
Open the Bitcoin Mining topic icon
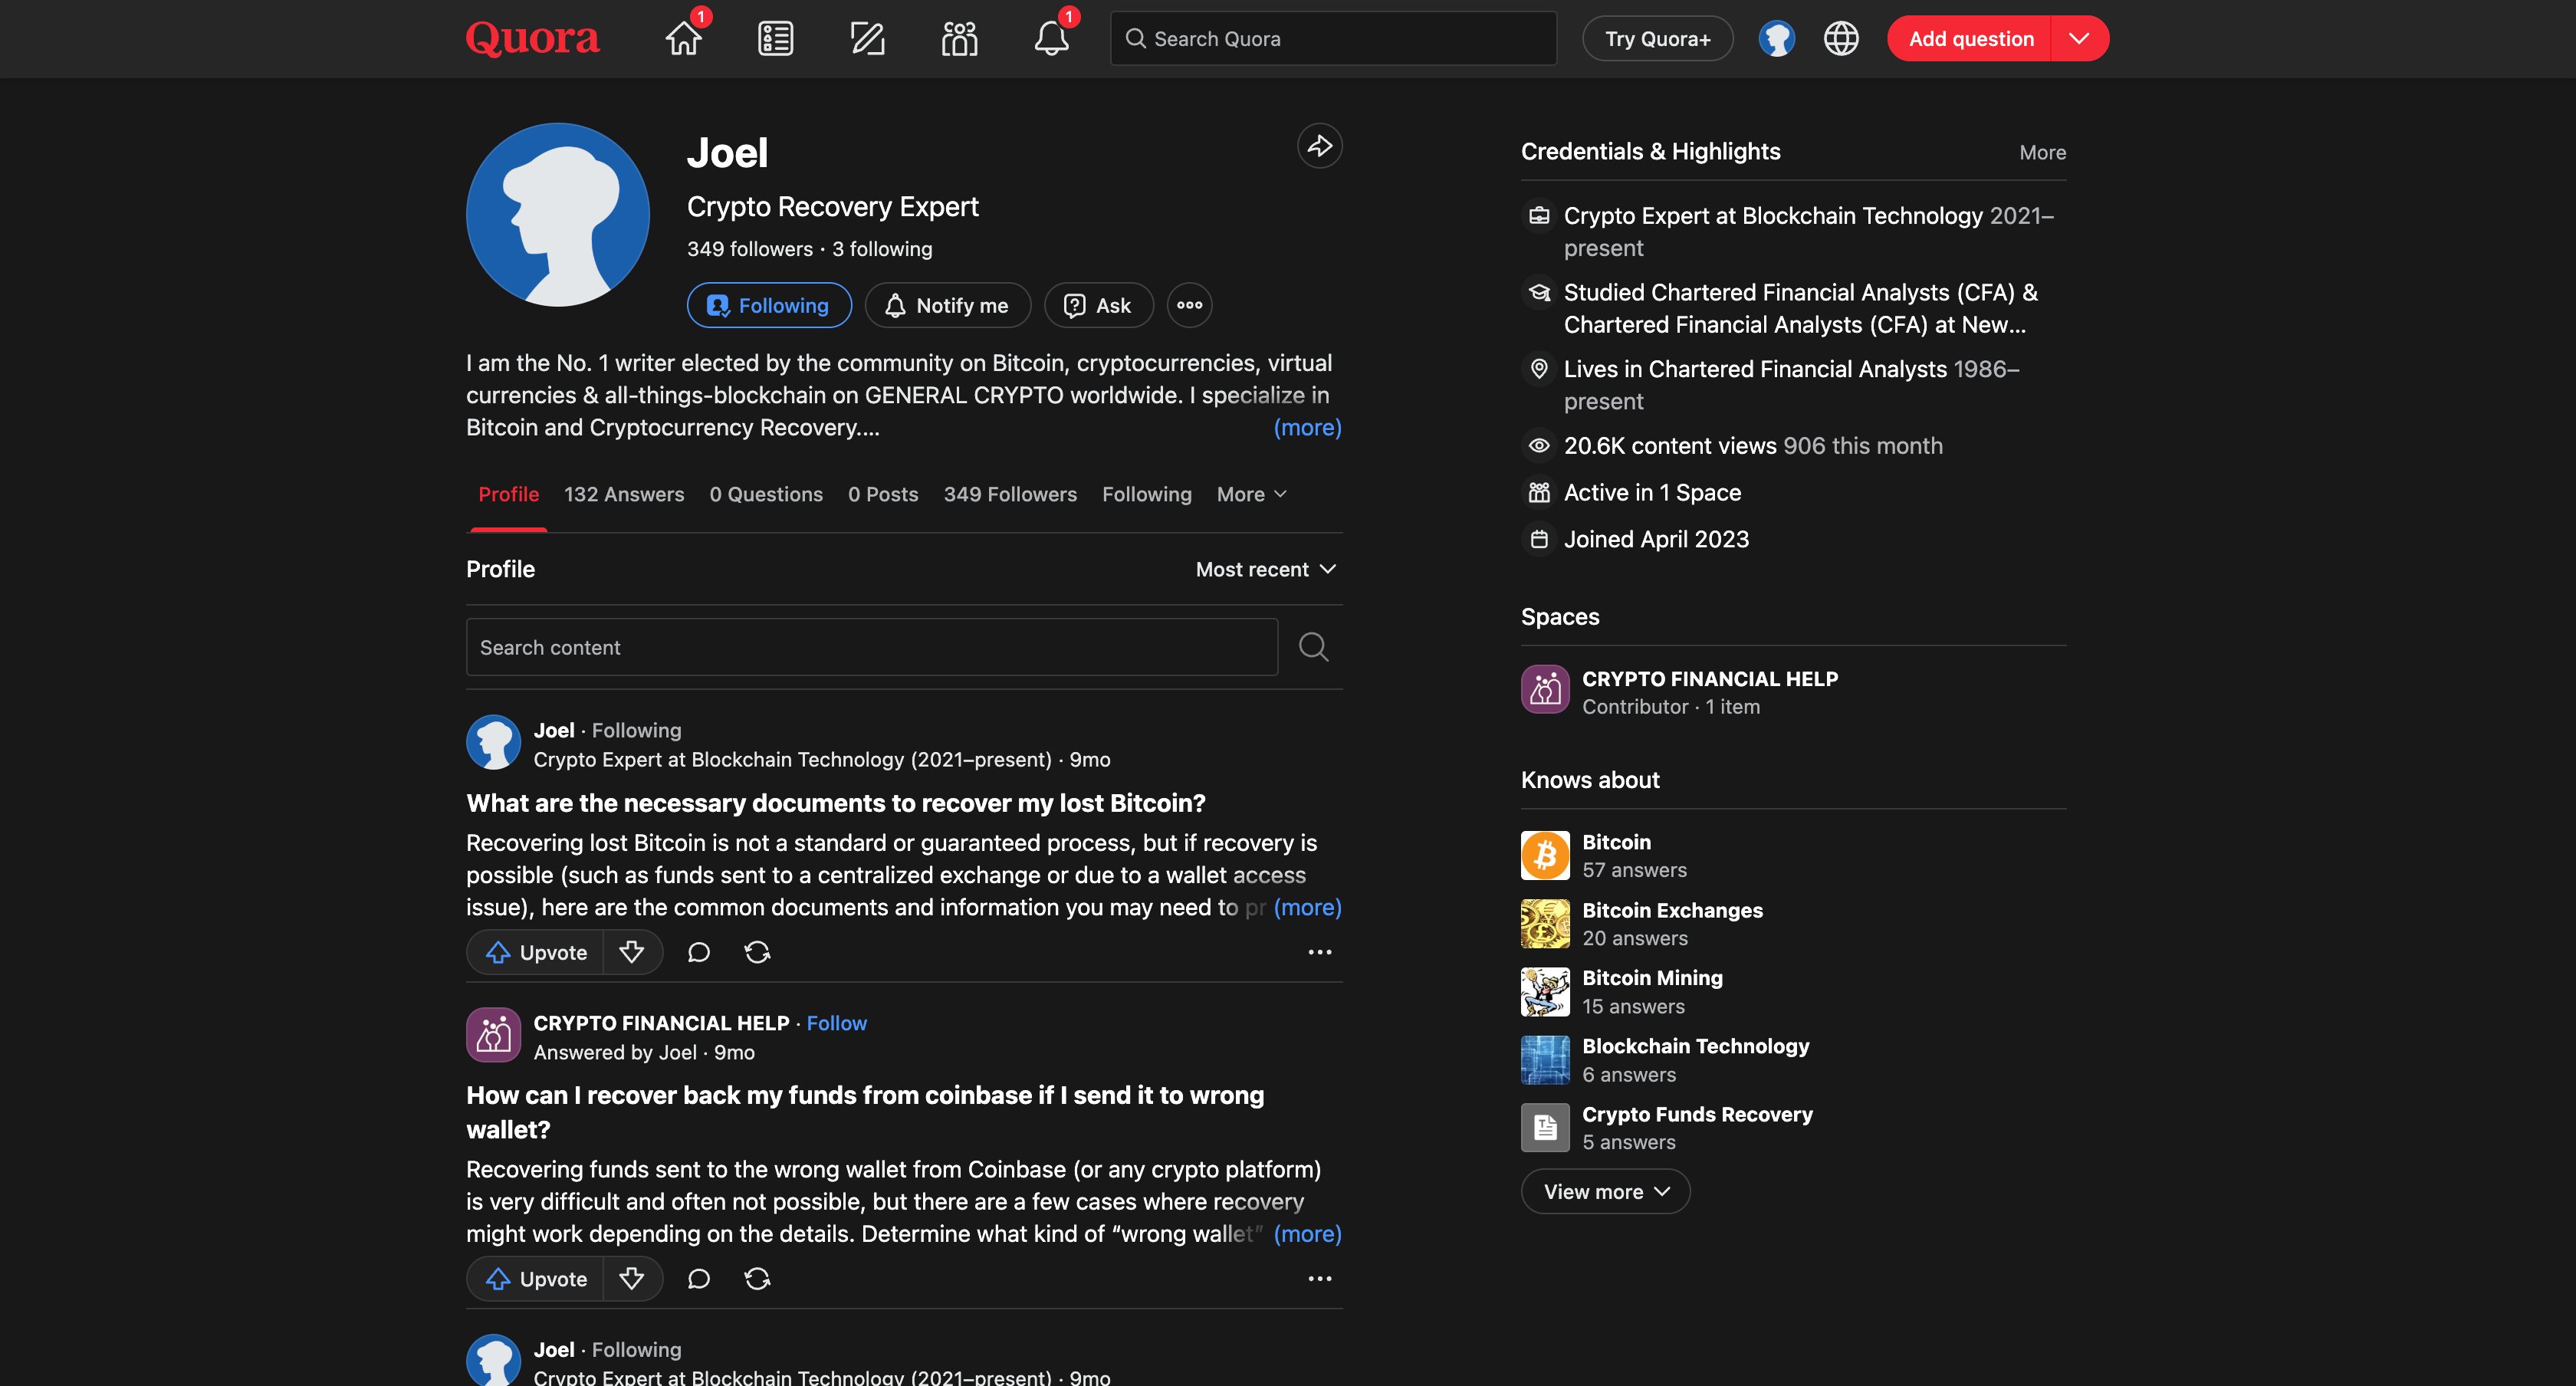click(1545, 991)
